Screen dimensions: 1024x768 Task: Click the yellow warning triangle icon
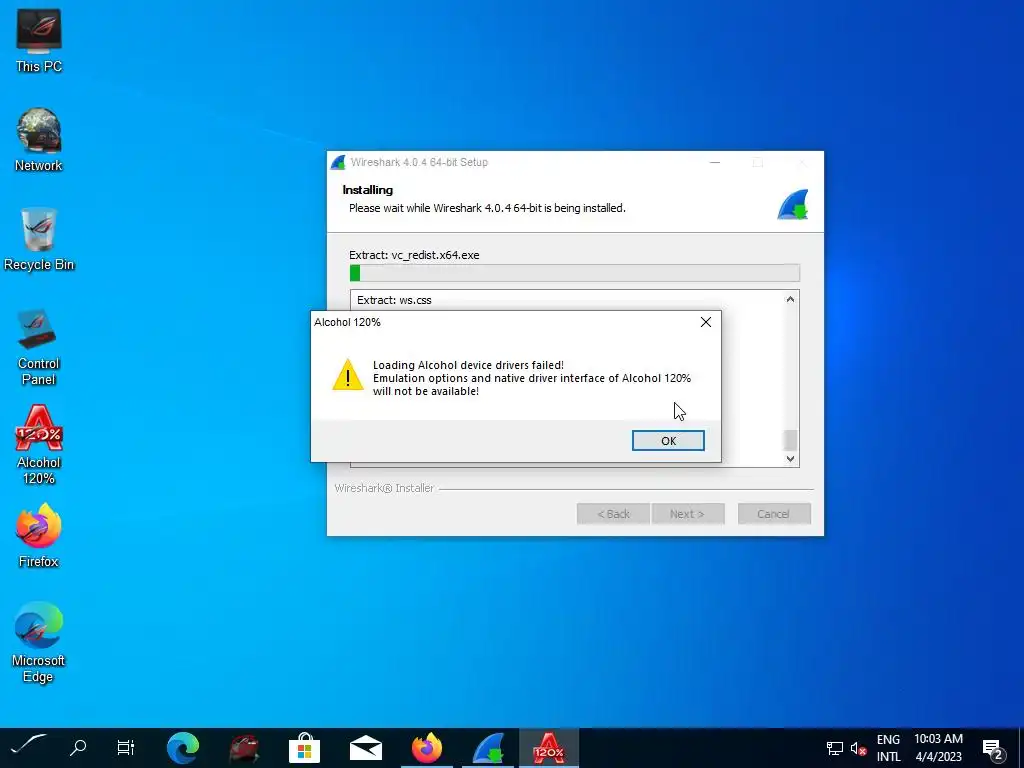[x=347, y=375]
